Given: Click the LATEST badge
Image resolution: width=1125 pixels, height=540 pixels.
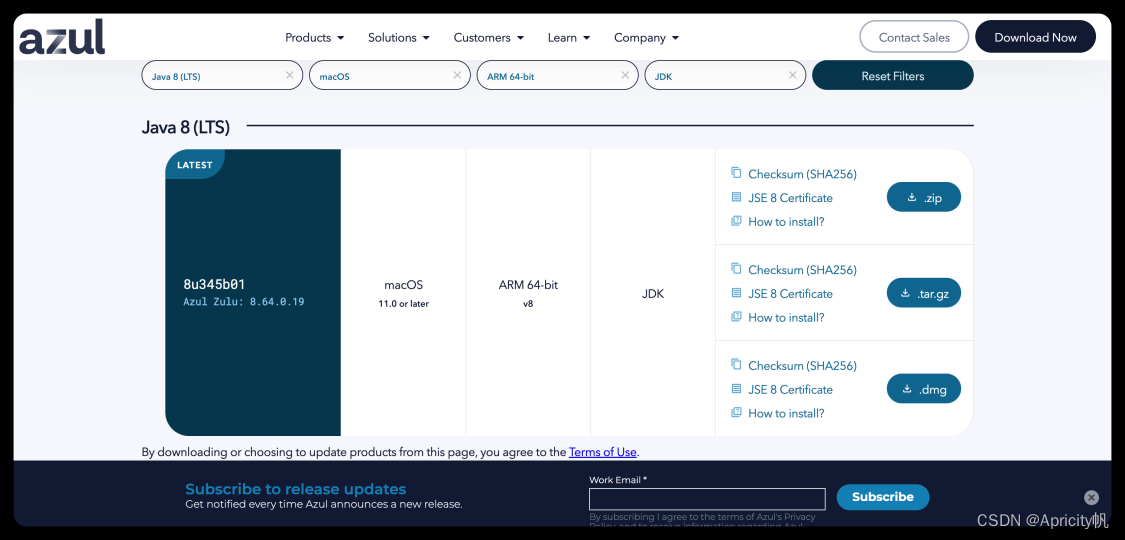Looking at the screenshot, I should [194, 164].
